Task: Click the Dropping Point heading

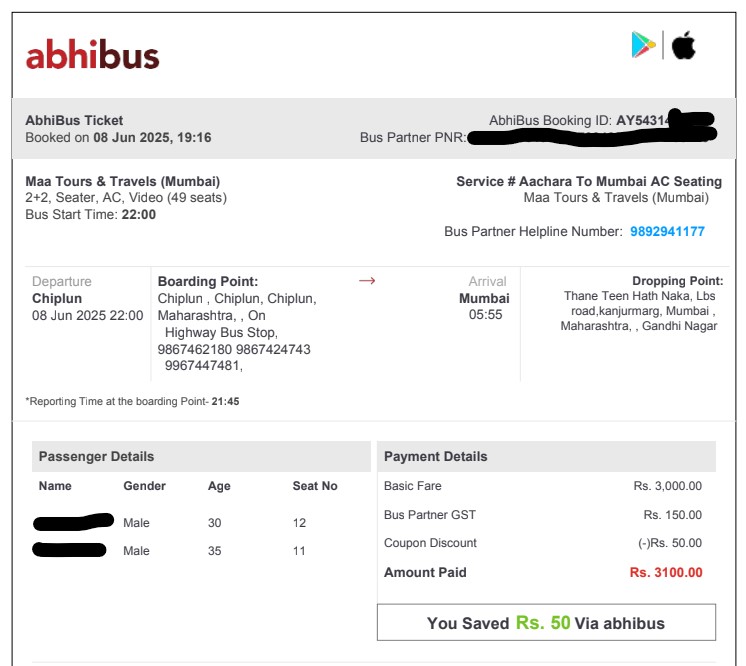Action: (677, 282)
